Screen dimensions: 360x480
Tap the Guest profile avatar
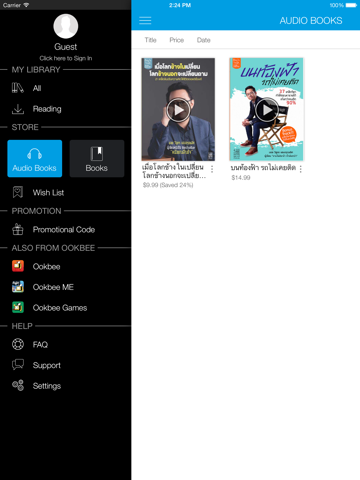point(66,26)
